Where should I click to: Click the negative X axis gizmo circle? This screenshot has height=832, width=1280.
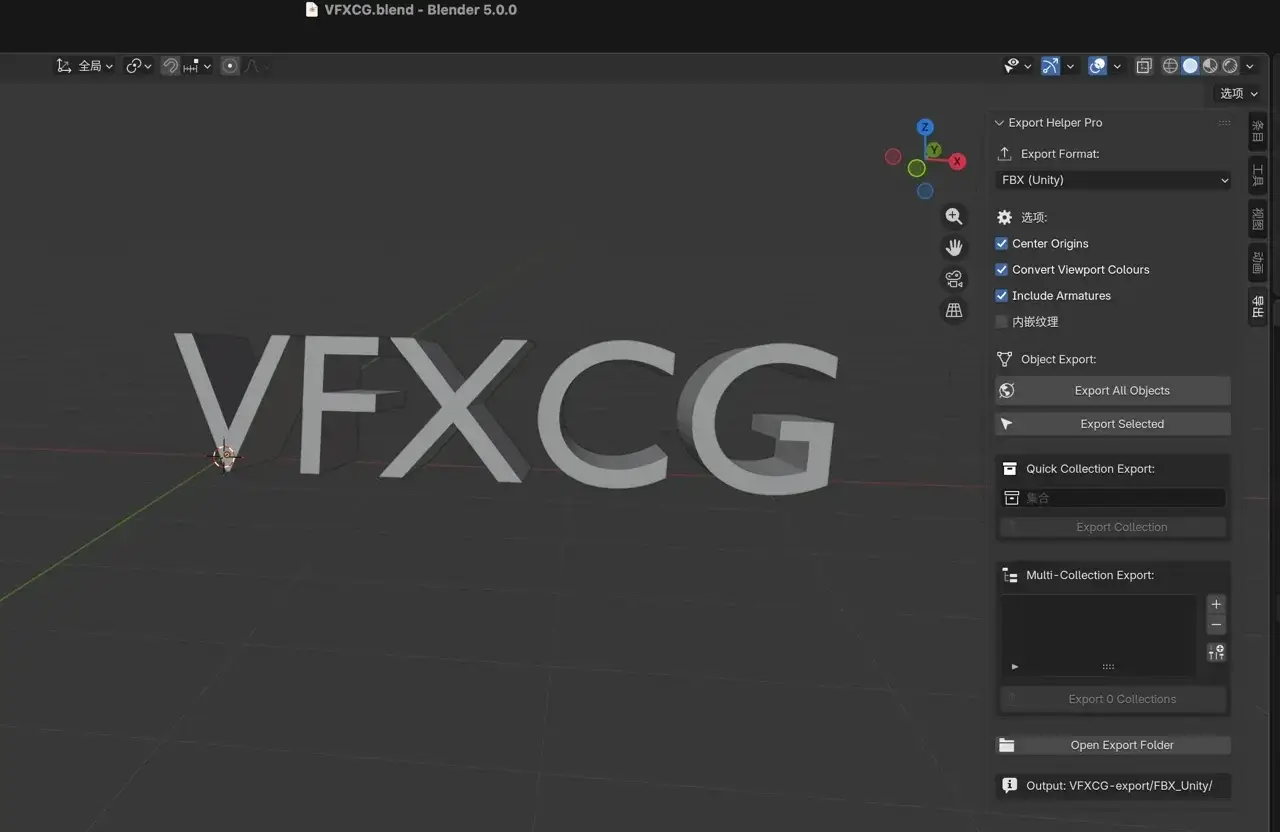pyautogui.click(x=893, y=156)
